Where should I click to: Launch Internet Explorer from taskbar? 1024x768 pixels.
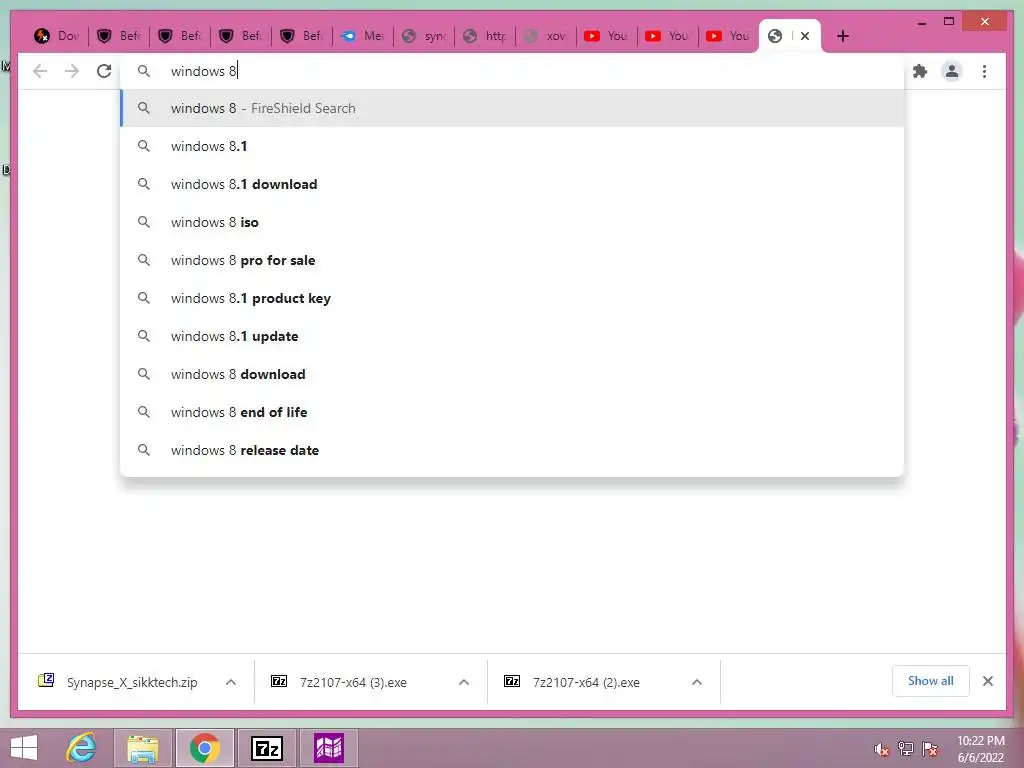click(82, 748)
